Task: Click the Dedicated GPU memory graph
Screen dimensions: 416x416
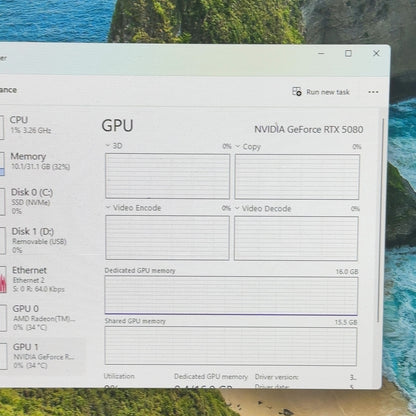Action: [x=231, y=296]
